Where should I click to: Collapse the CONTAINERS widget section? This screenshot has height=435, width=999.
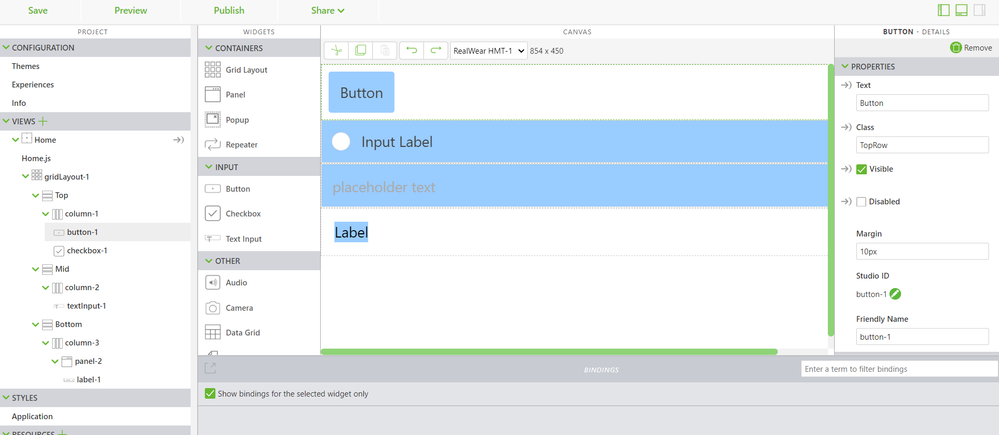pos(209,48)
